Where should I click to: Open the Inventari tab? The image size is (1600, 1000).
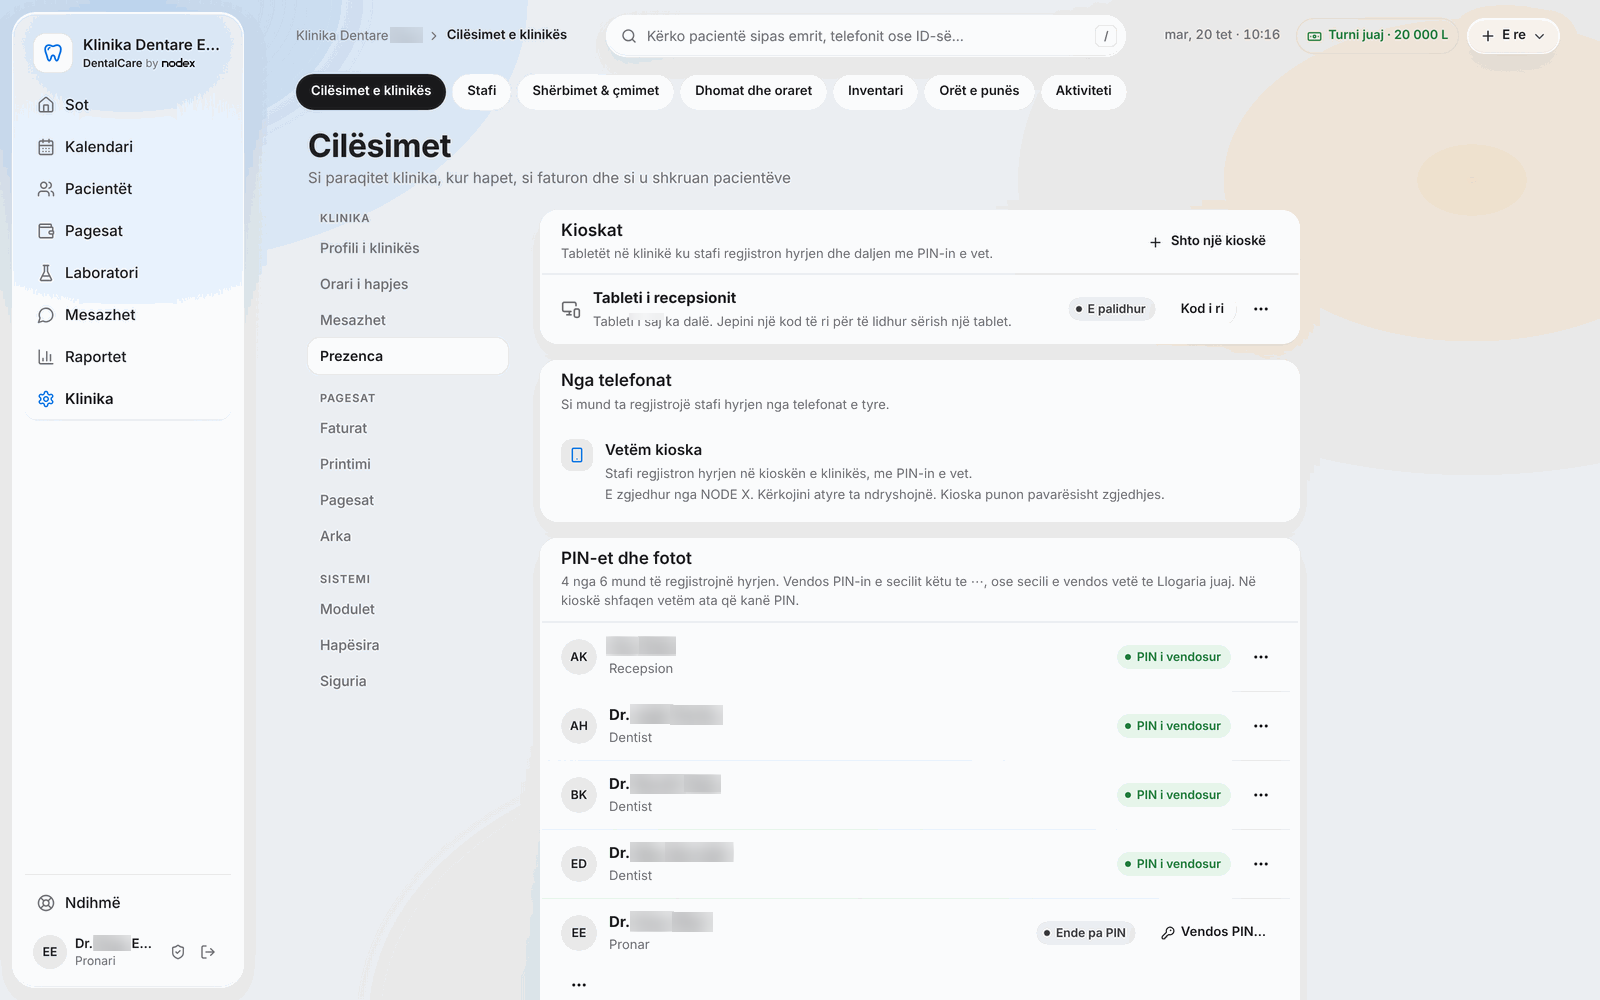tap(875, 91)
